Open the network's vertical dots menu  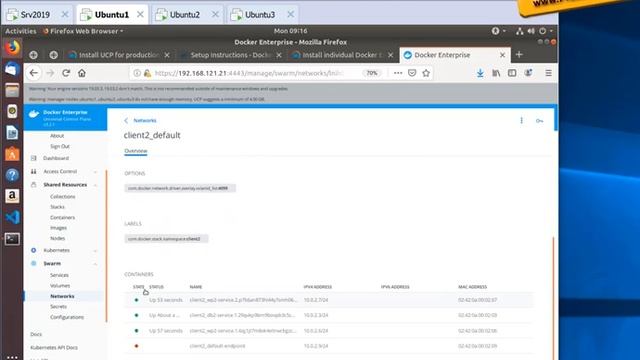[x=521, y=120]
